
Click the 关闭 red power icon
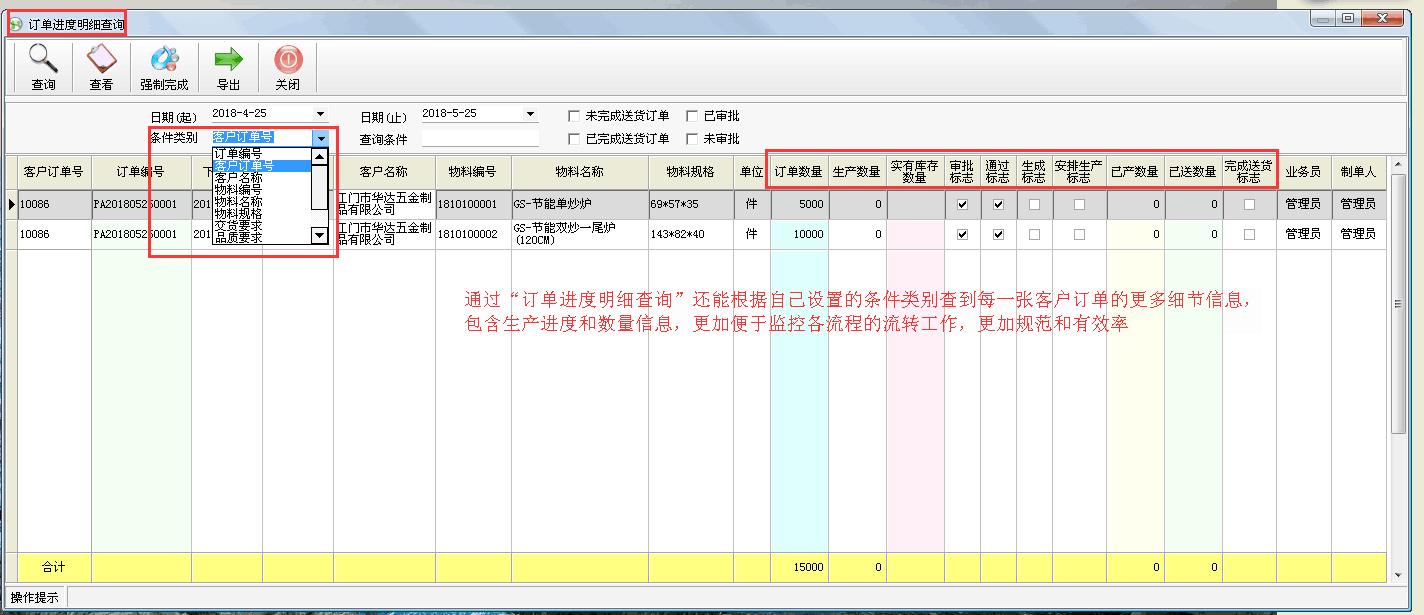tap(288, 59)
